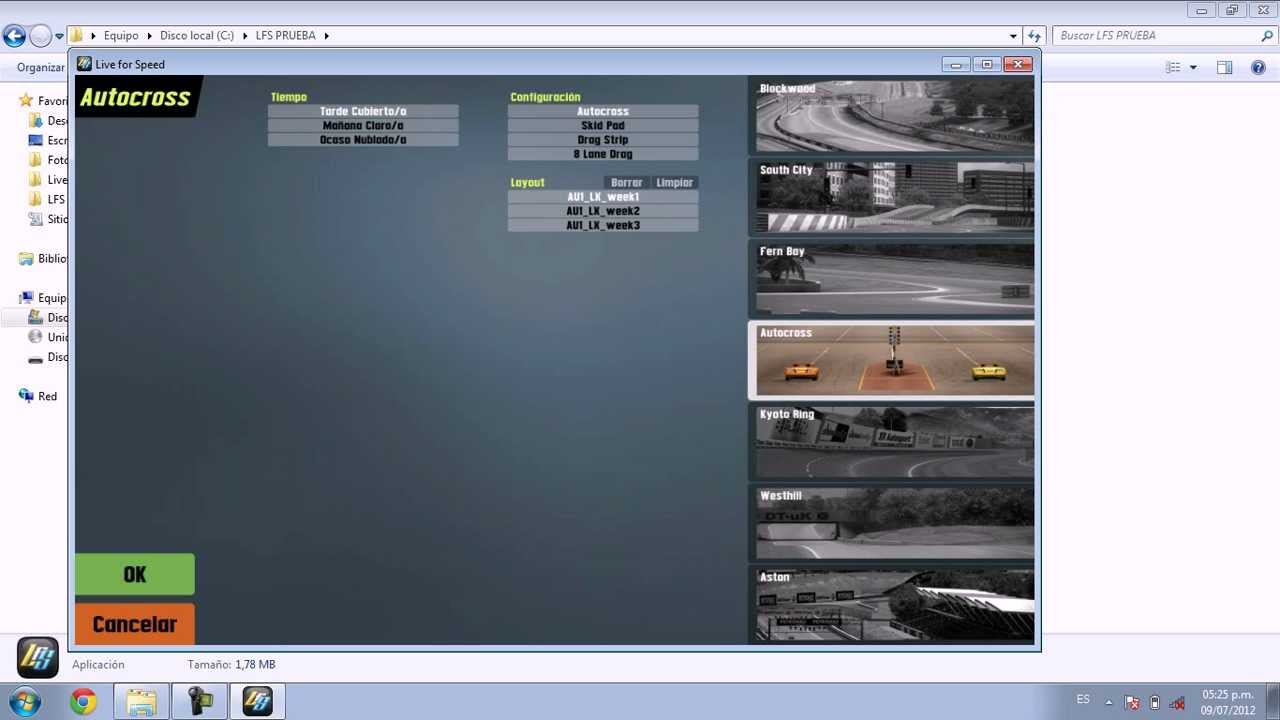
Task: Click the Explorer back navigation arrow
Action: [x=14, y=36]
